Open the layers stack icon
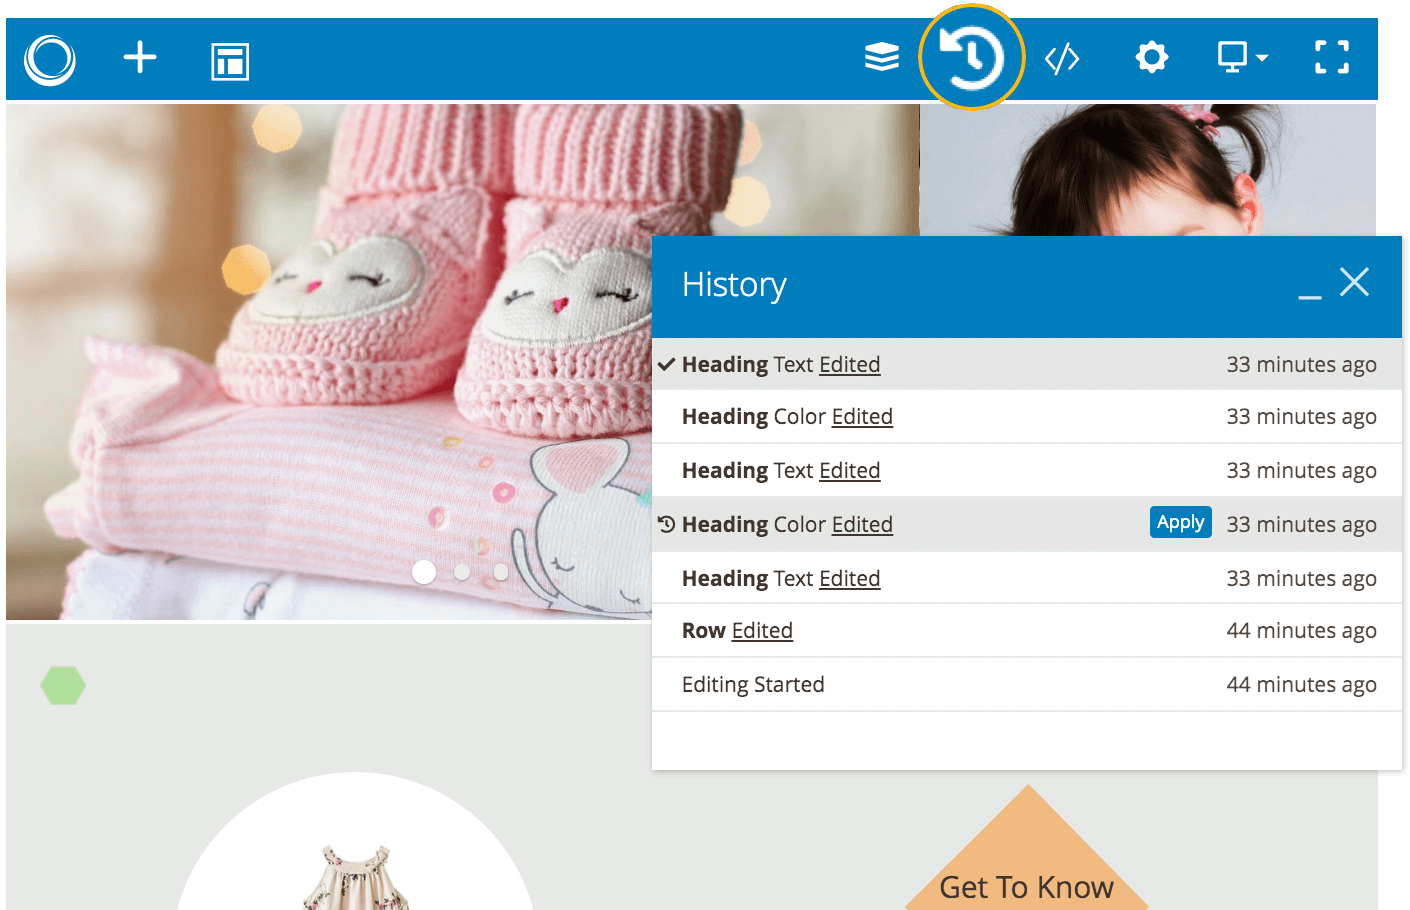This screenshot has width=1410, height=910. (x=882, y=58)
